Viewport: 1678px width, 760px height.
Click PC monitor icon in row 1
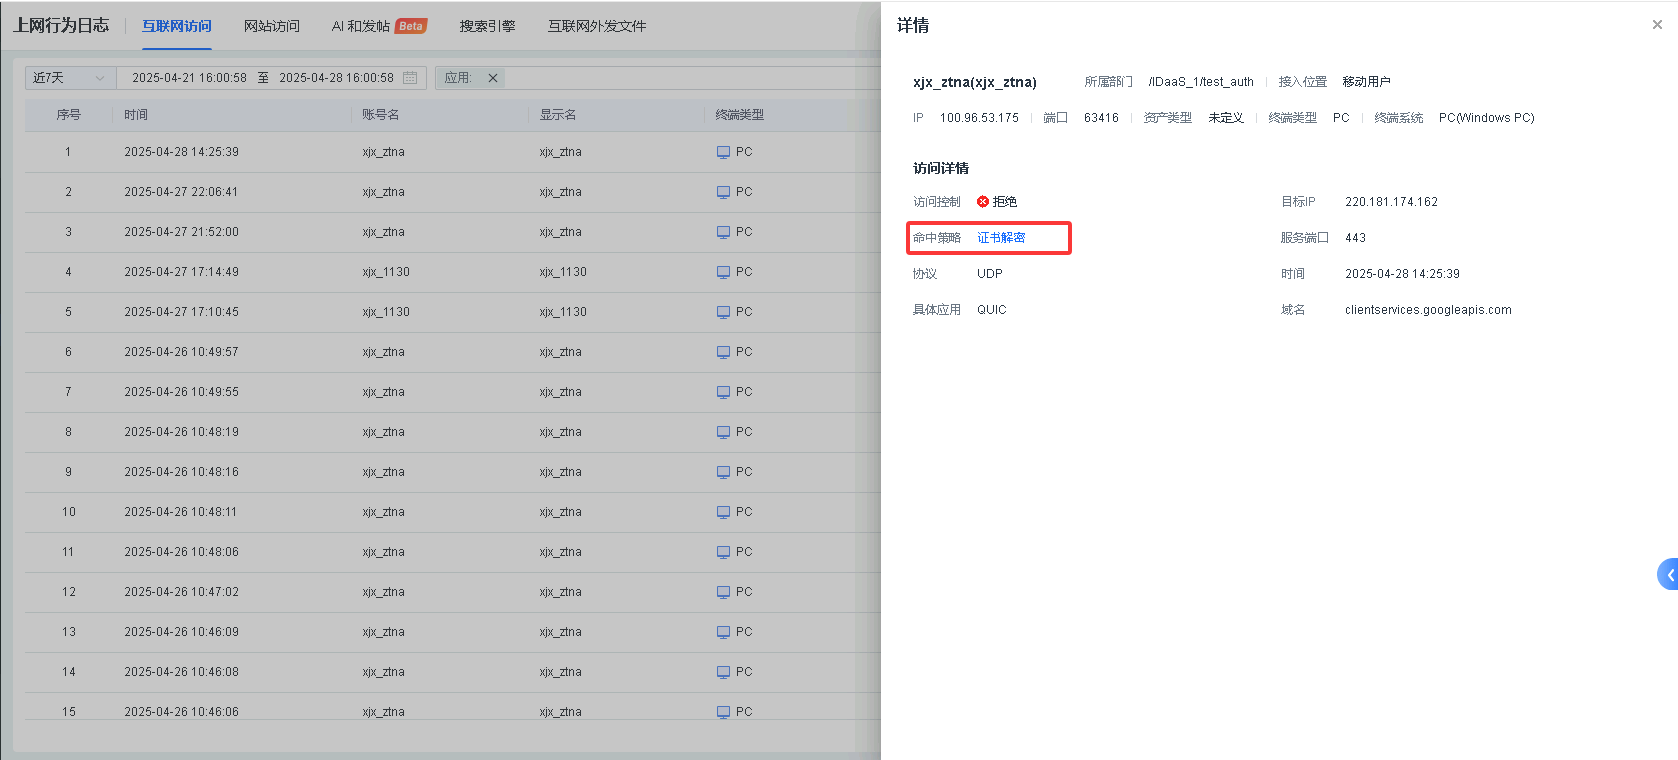pyautogui.click(x=723, y=152)
